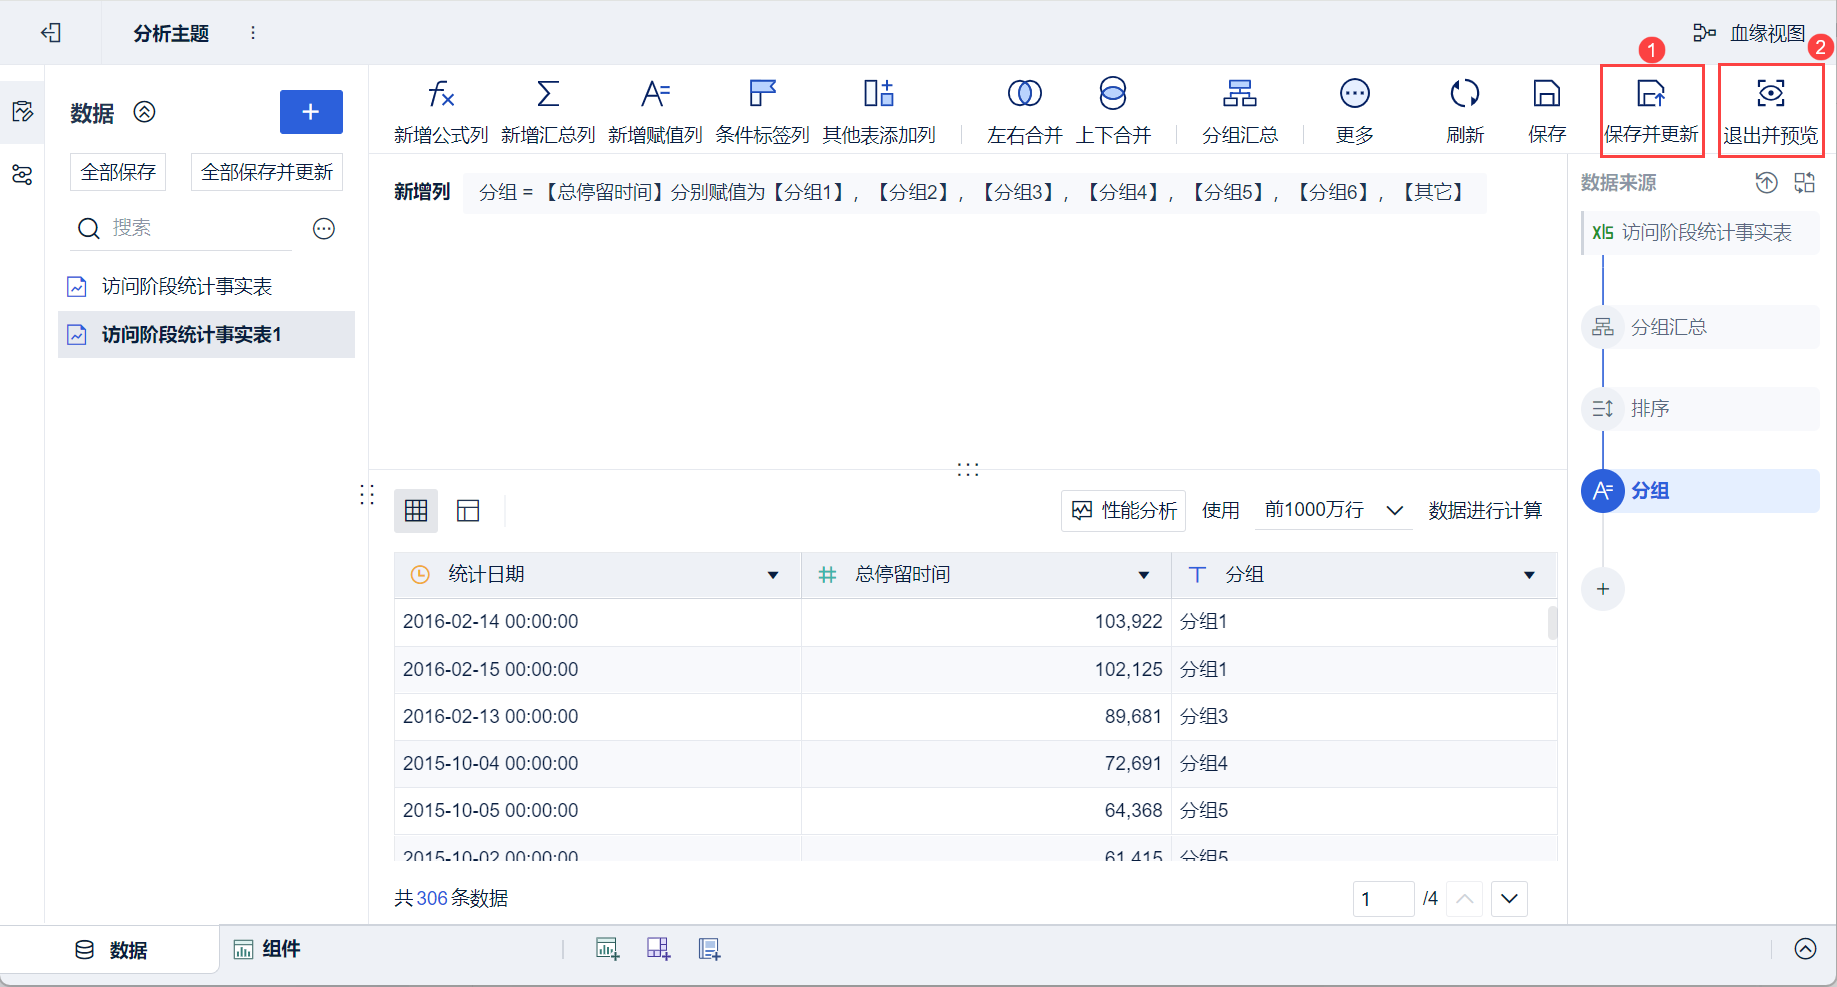The image size is (1837, 987).
Task: Click the add dashboard icon in bottom bar
Action: point(659,949)
